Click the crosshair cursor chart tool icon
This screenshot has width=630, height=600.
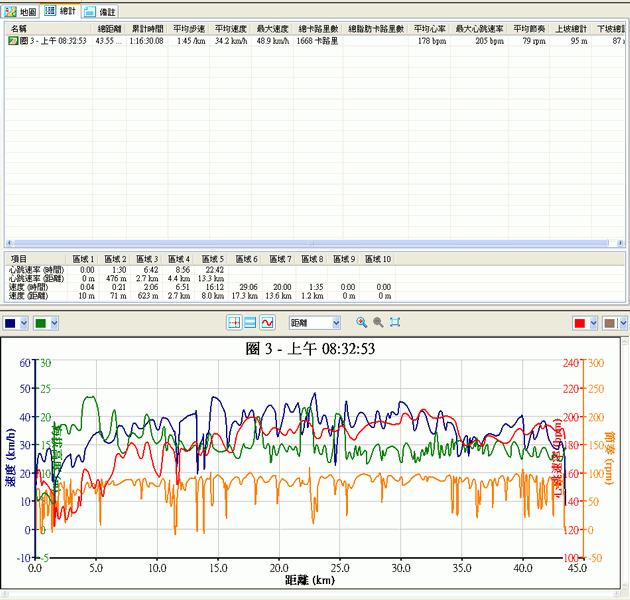pyautogui.click(x=234, y=323)
